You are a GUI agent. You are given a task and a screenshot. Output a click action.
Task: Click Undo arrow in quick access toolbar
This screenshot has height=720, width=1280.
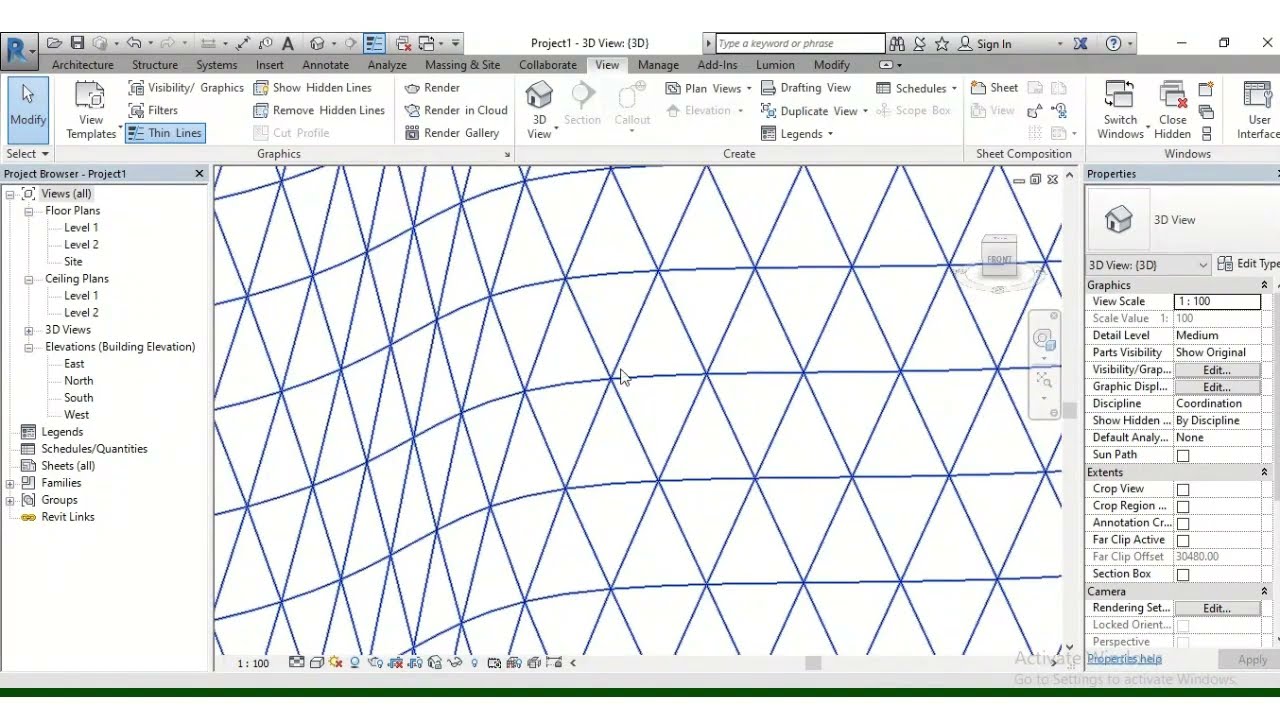click(x=134, y=44)
